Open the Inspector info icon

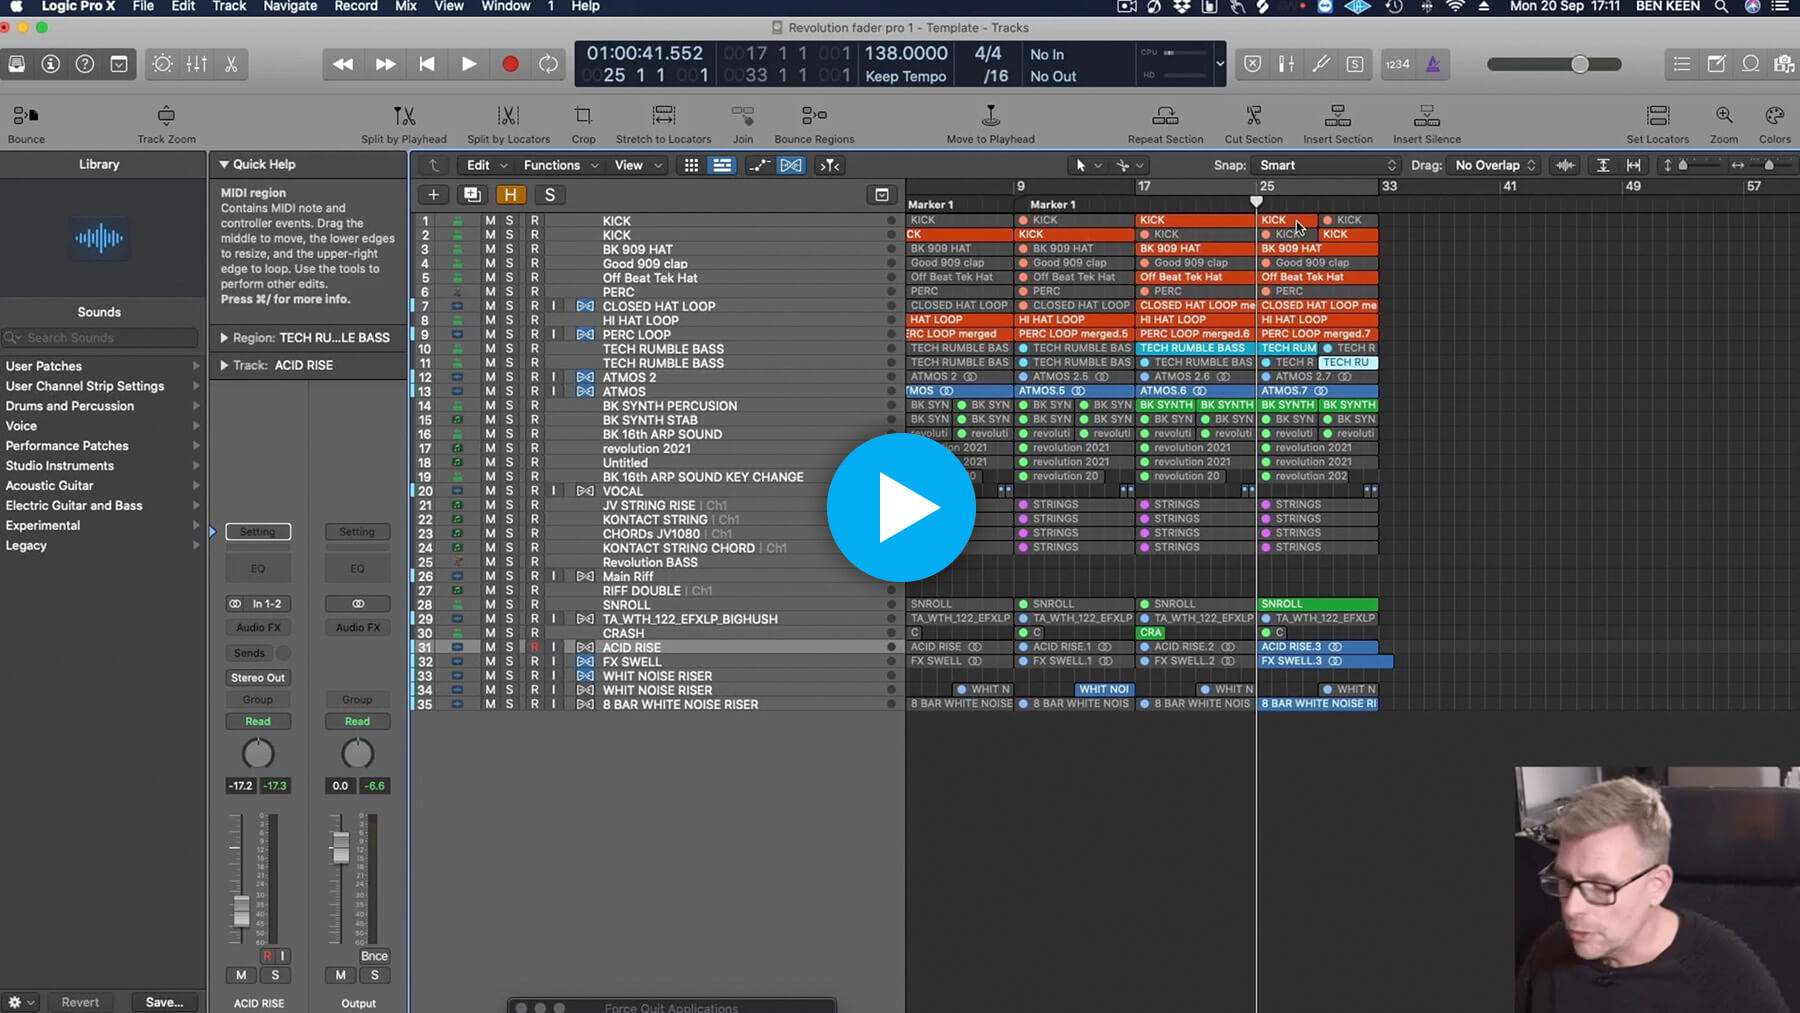tap(51, 64)
